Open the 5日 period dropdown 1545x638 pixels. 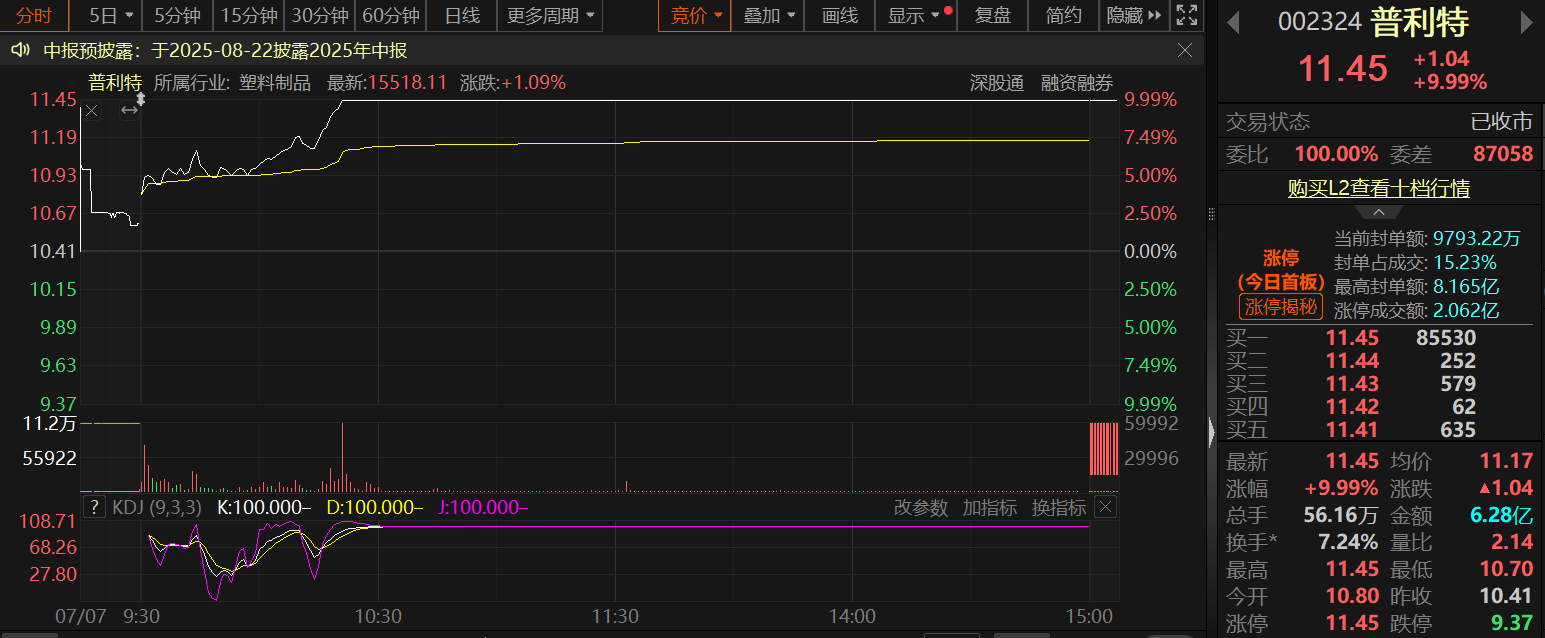click(108, 15)
